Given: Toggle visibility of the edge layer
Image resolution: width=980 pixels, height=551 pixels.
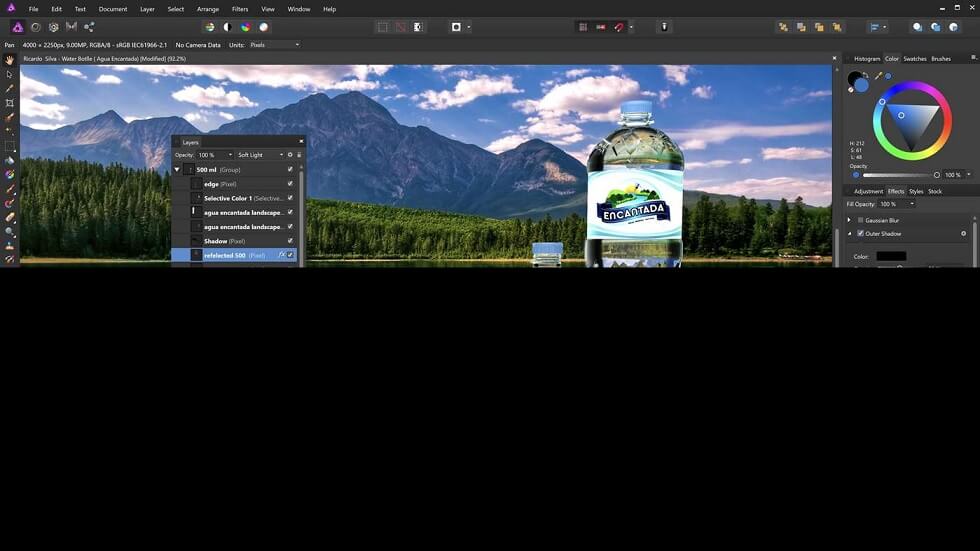Looking at the screenshot, I should point(290,184).
